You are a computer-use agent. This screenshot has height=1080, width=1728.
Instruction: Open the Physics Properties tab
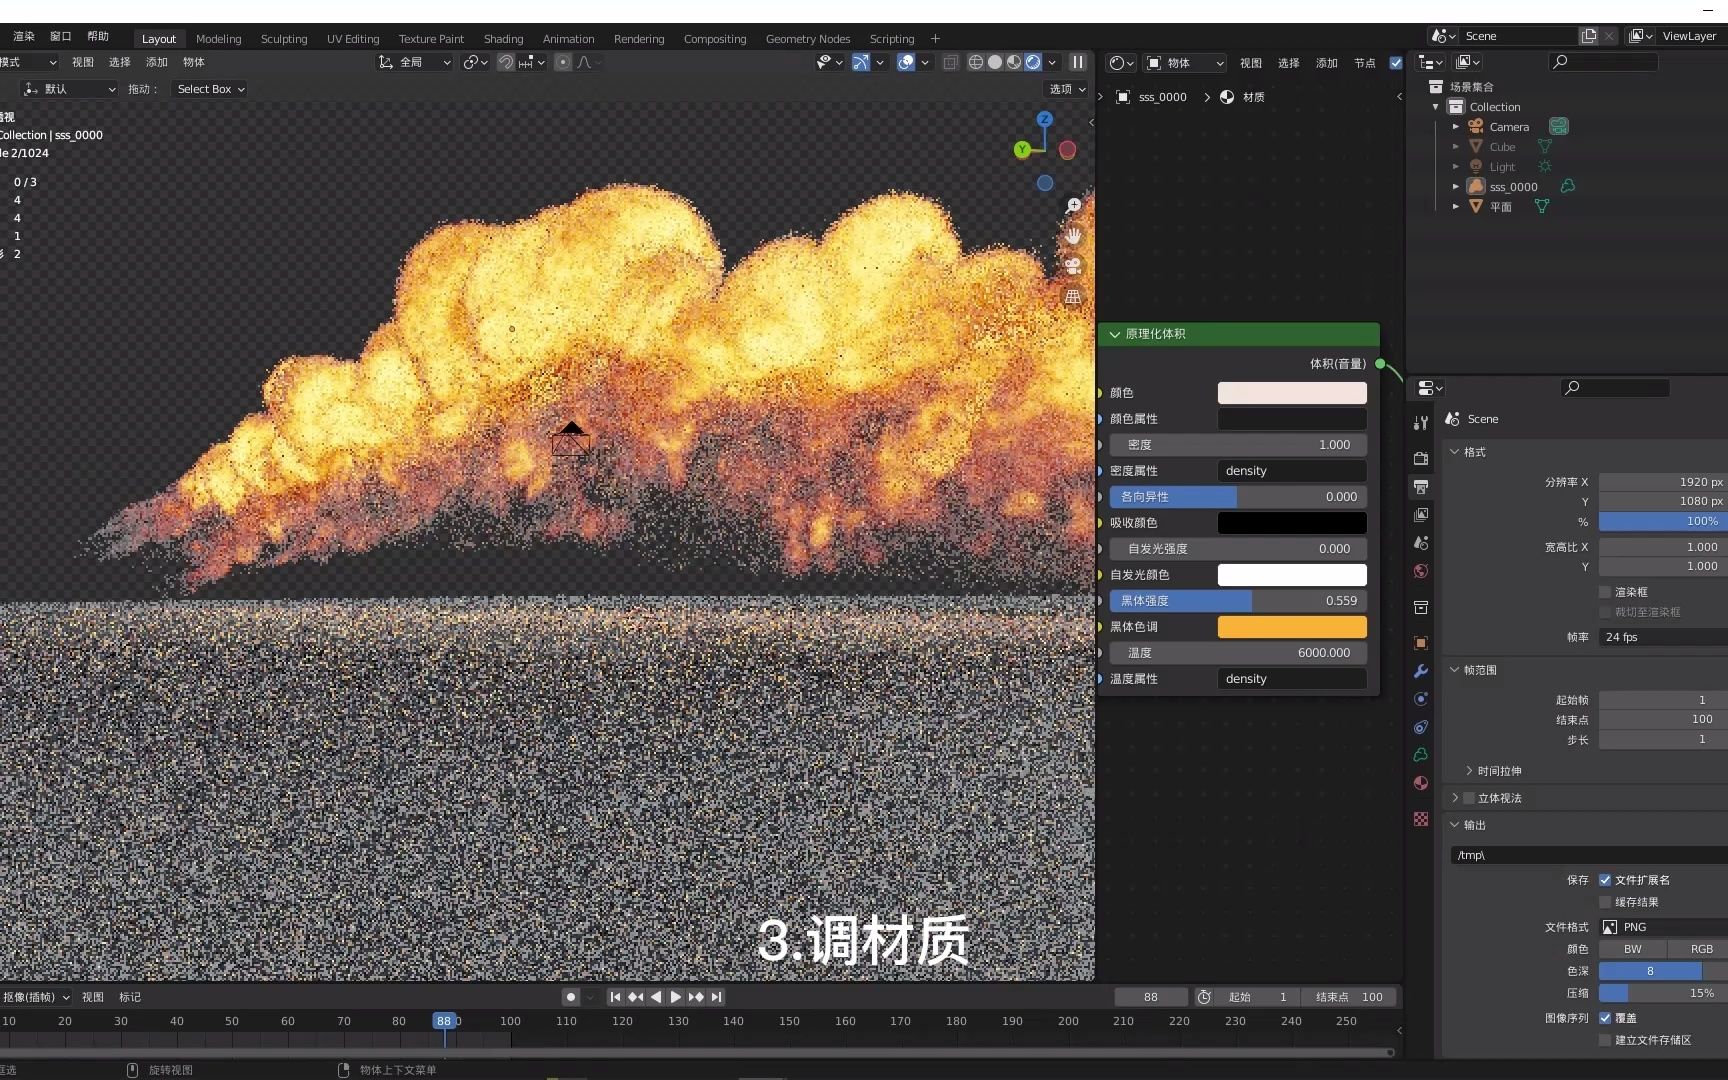[x=1421, y=727]
